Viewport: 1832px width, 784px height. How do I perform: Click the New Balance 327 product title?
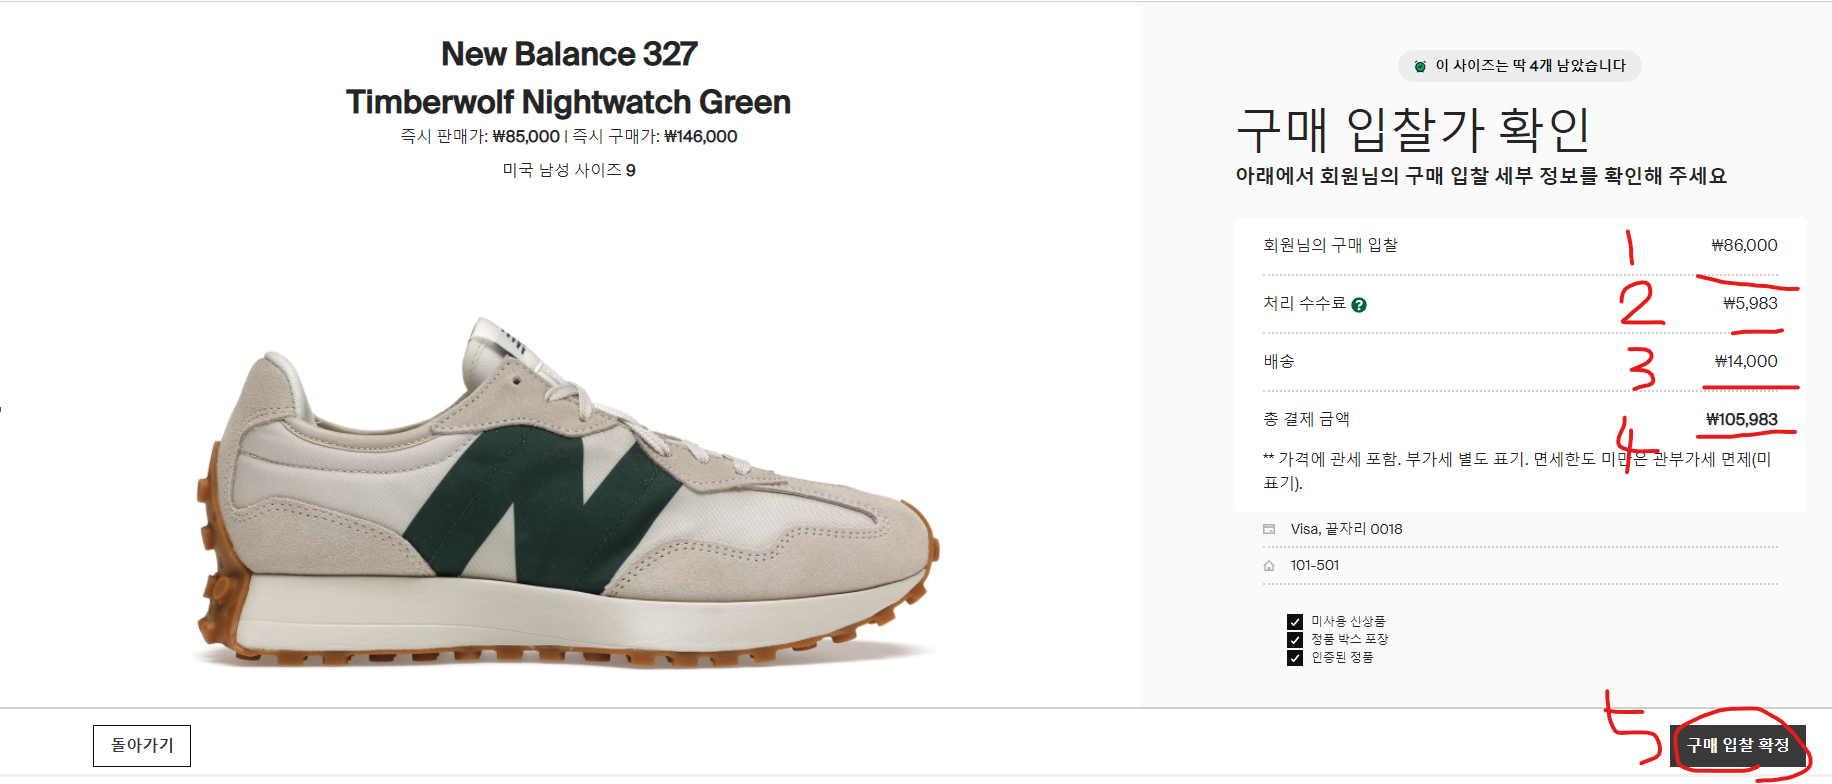click(568, 78)
